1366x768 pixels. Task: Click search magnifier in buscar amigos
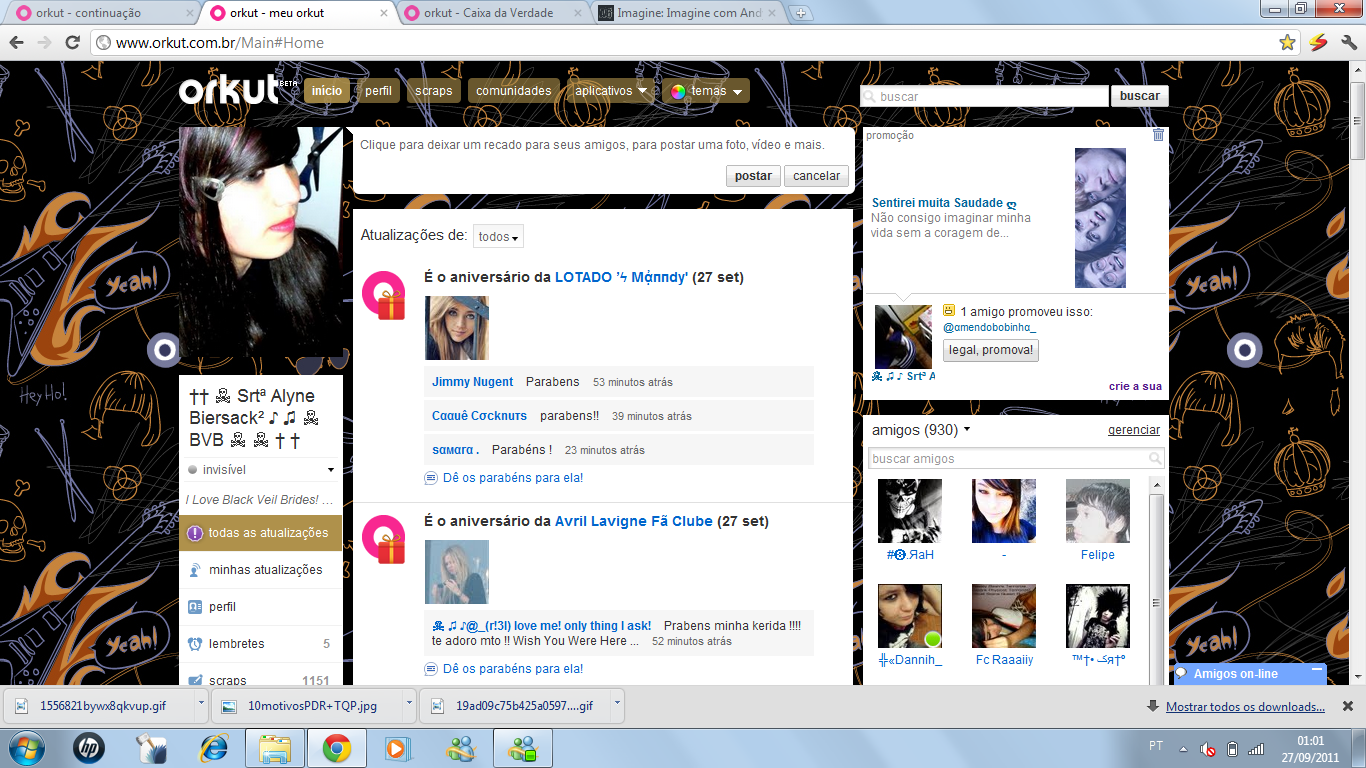click(x=1156, y=459)
